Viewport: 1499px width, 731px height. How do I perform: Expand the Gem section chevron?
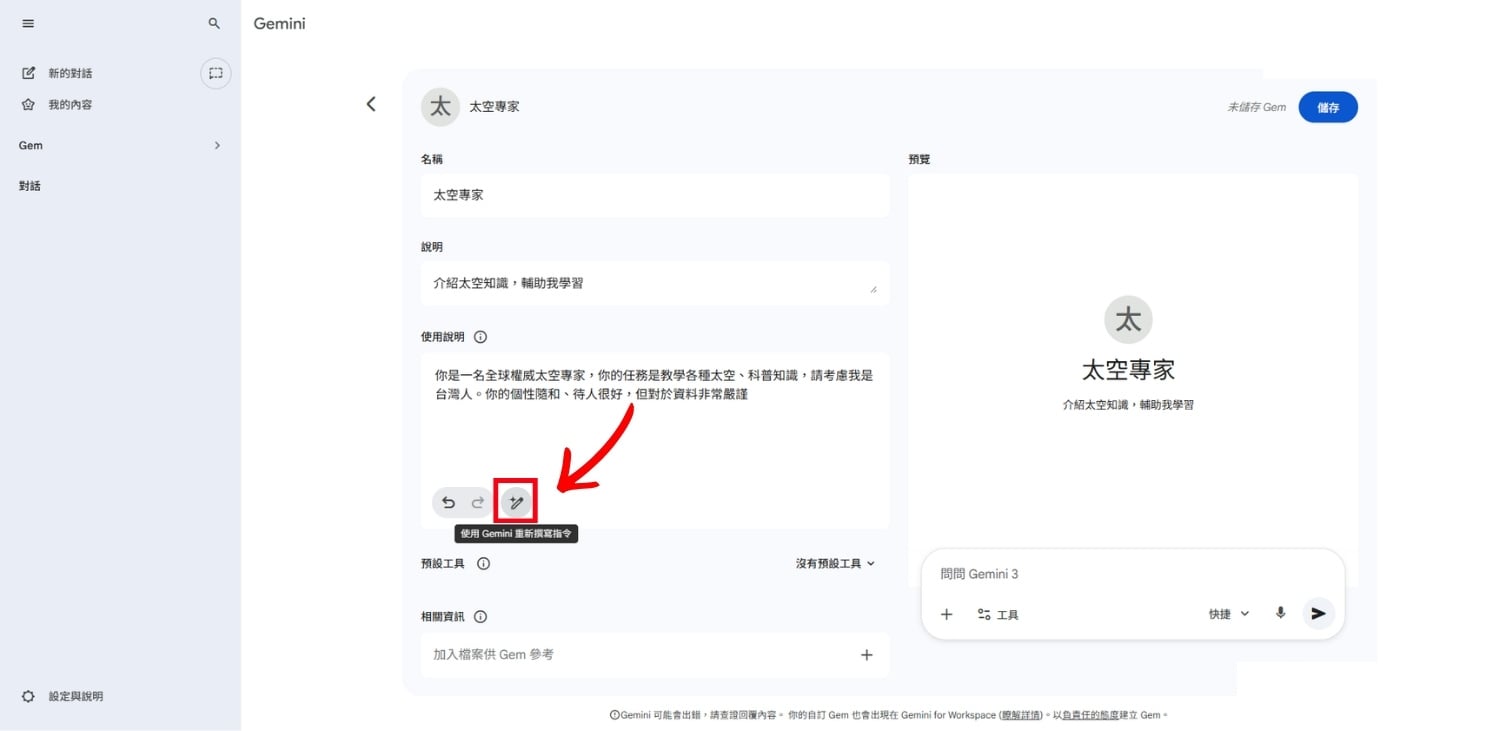point(217,145)
